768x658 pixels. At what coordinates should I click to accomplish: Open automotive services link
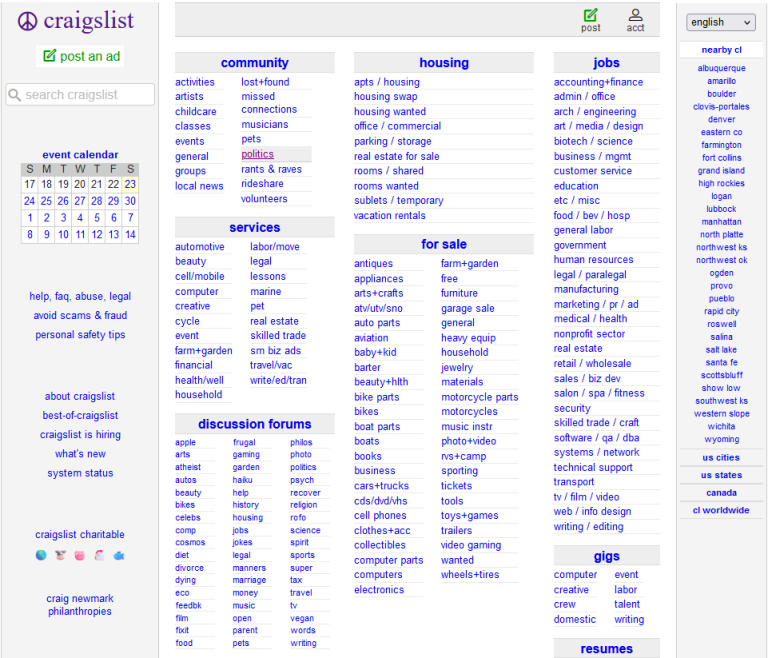[200, 247]
